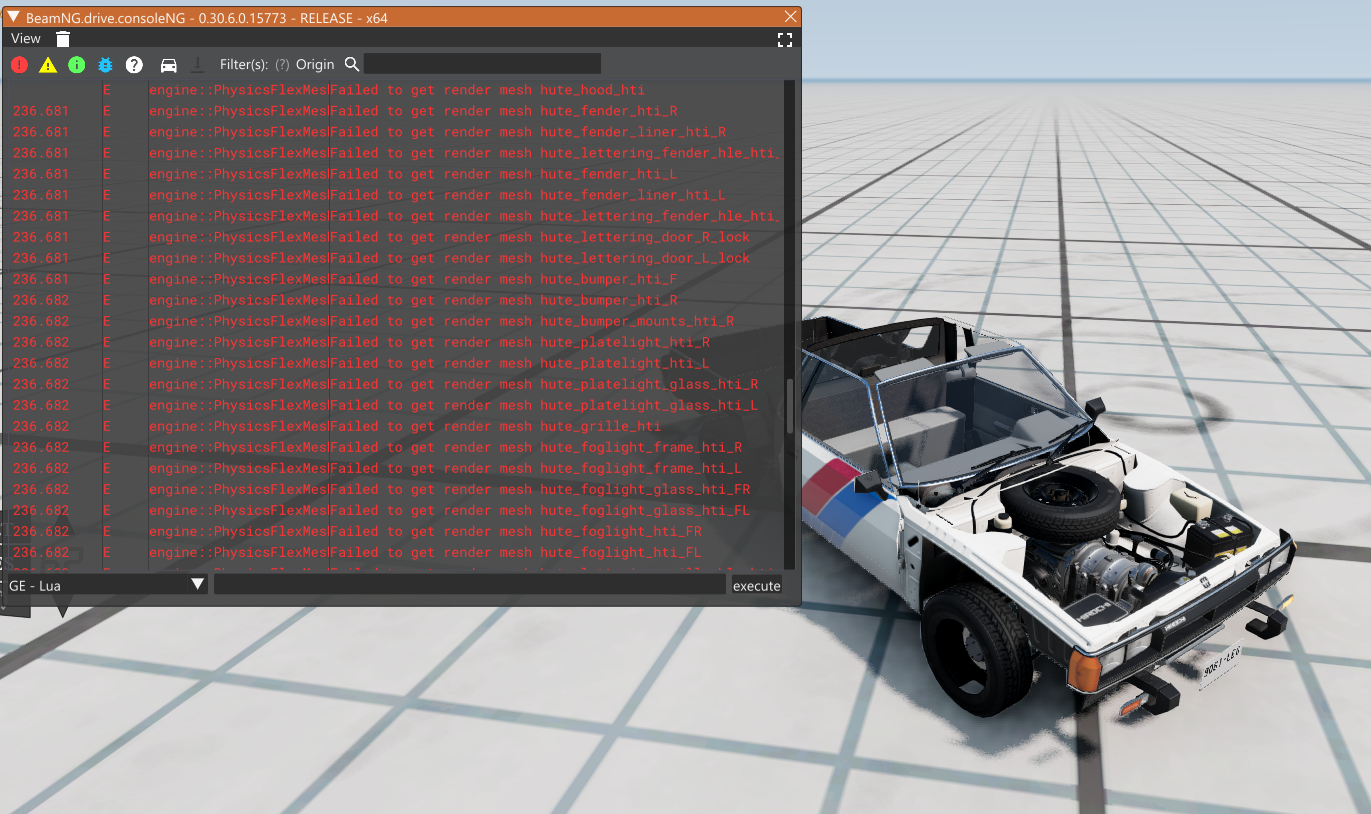Select log line hute_hood_hti

tap(395, 90)
